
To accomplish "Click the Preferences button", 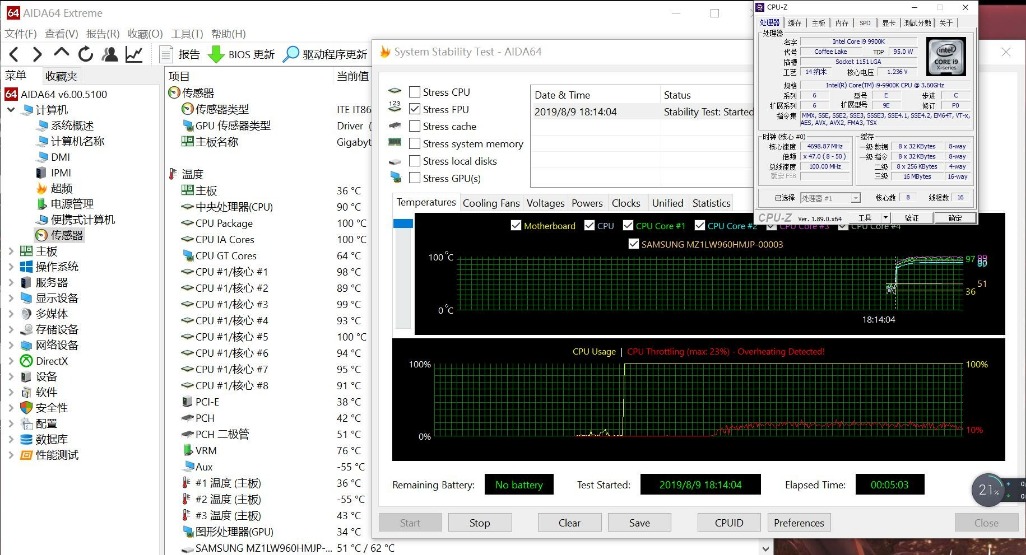I will click(x=799, y=523).
